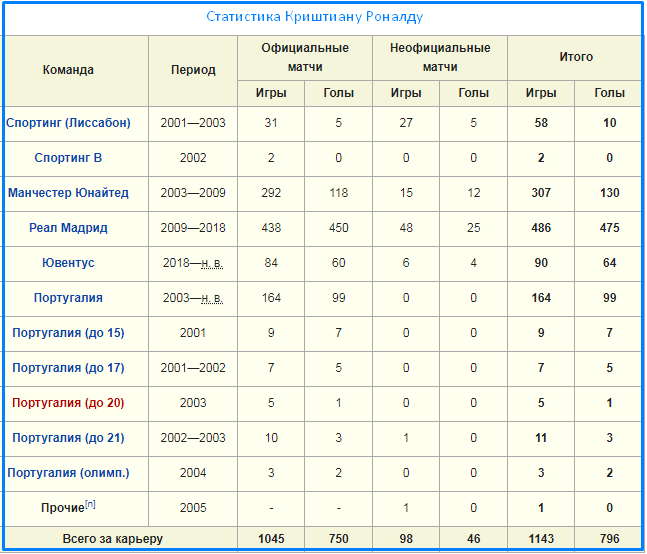Select the 2004 period for Португалия (олимп.)
Image resolution: width=647 pixels, height=554 pixels.
coord(193,473)
